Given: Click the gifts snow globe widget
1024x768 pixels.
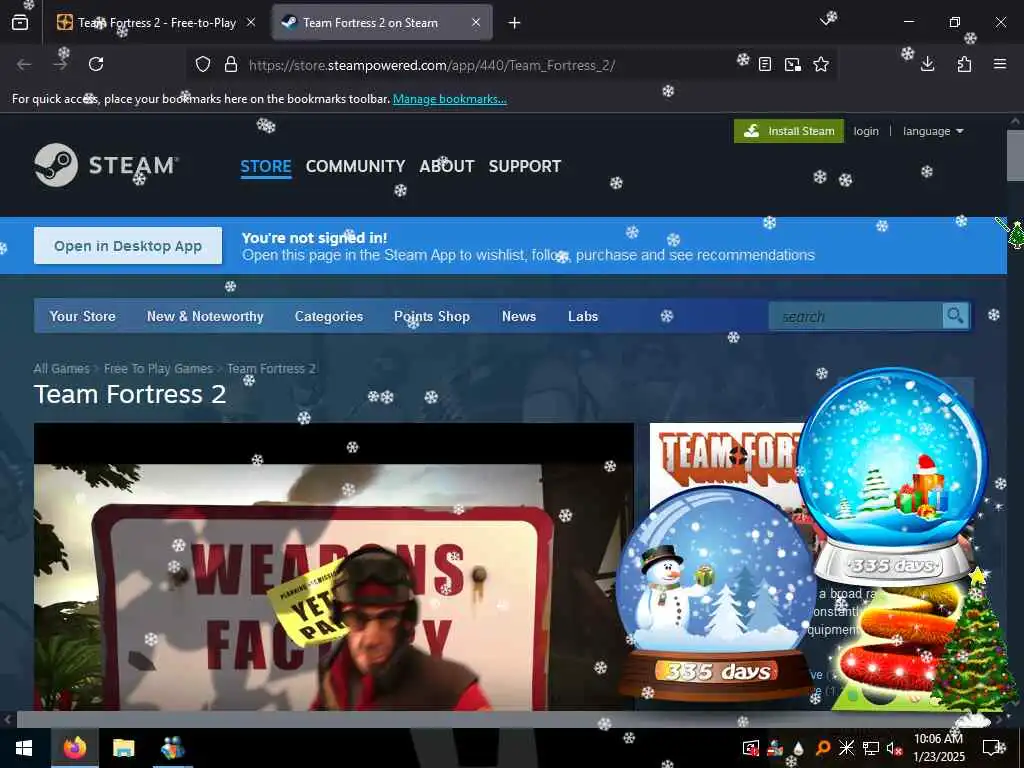Looking at the screenshot, I should [893, 477].
